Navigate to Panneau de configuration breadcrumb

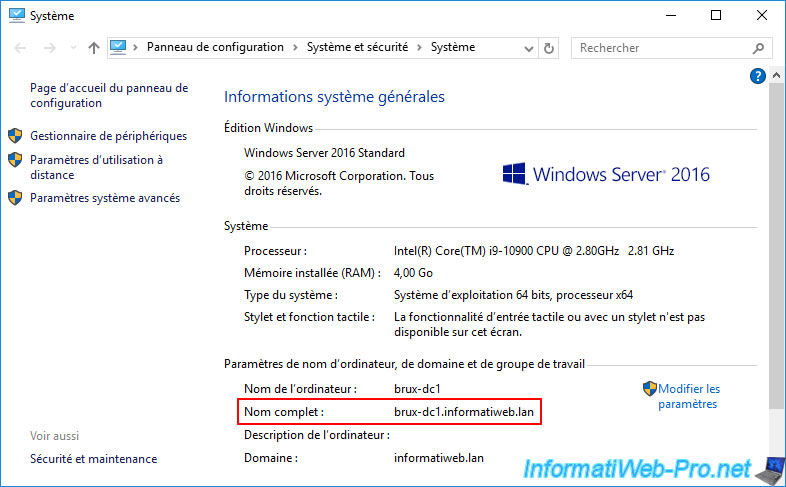(215, 47)
